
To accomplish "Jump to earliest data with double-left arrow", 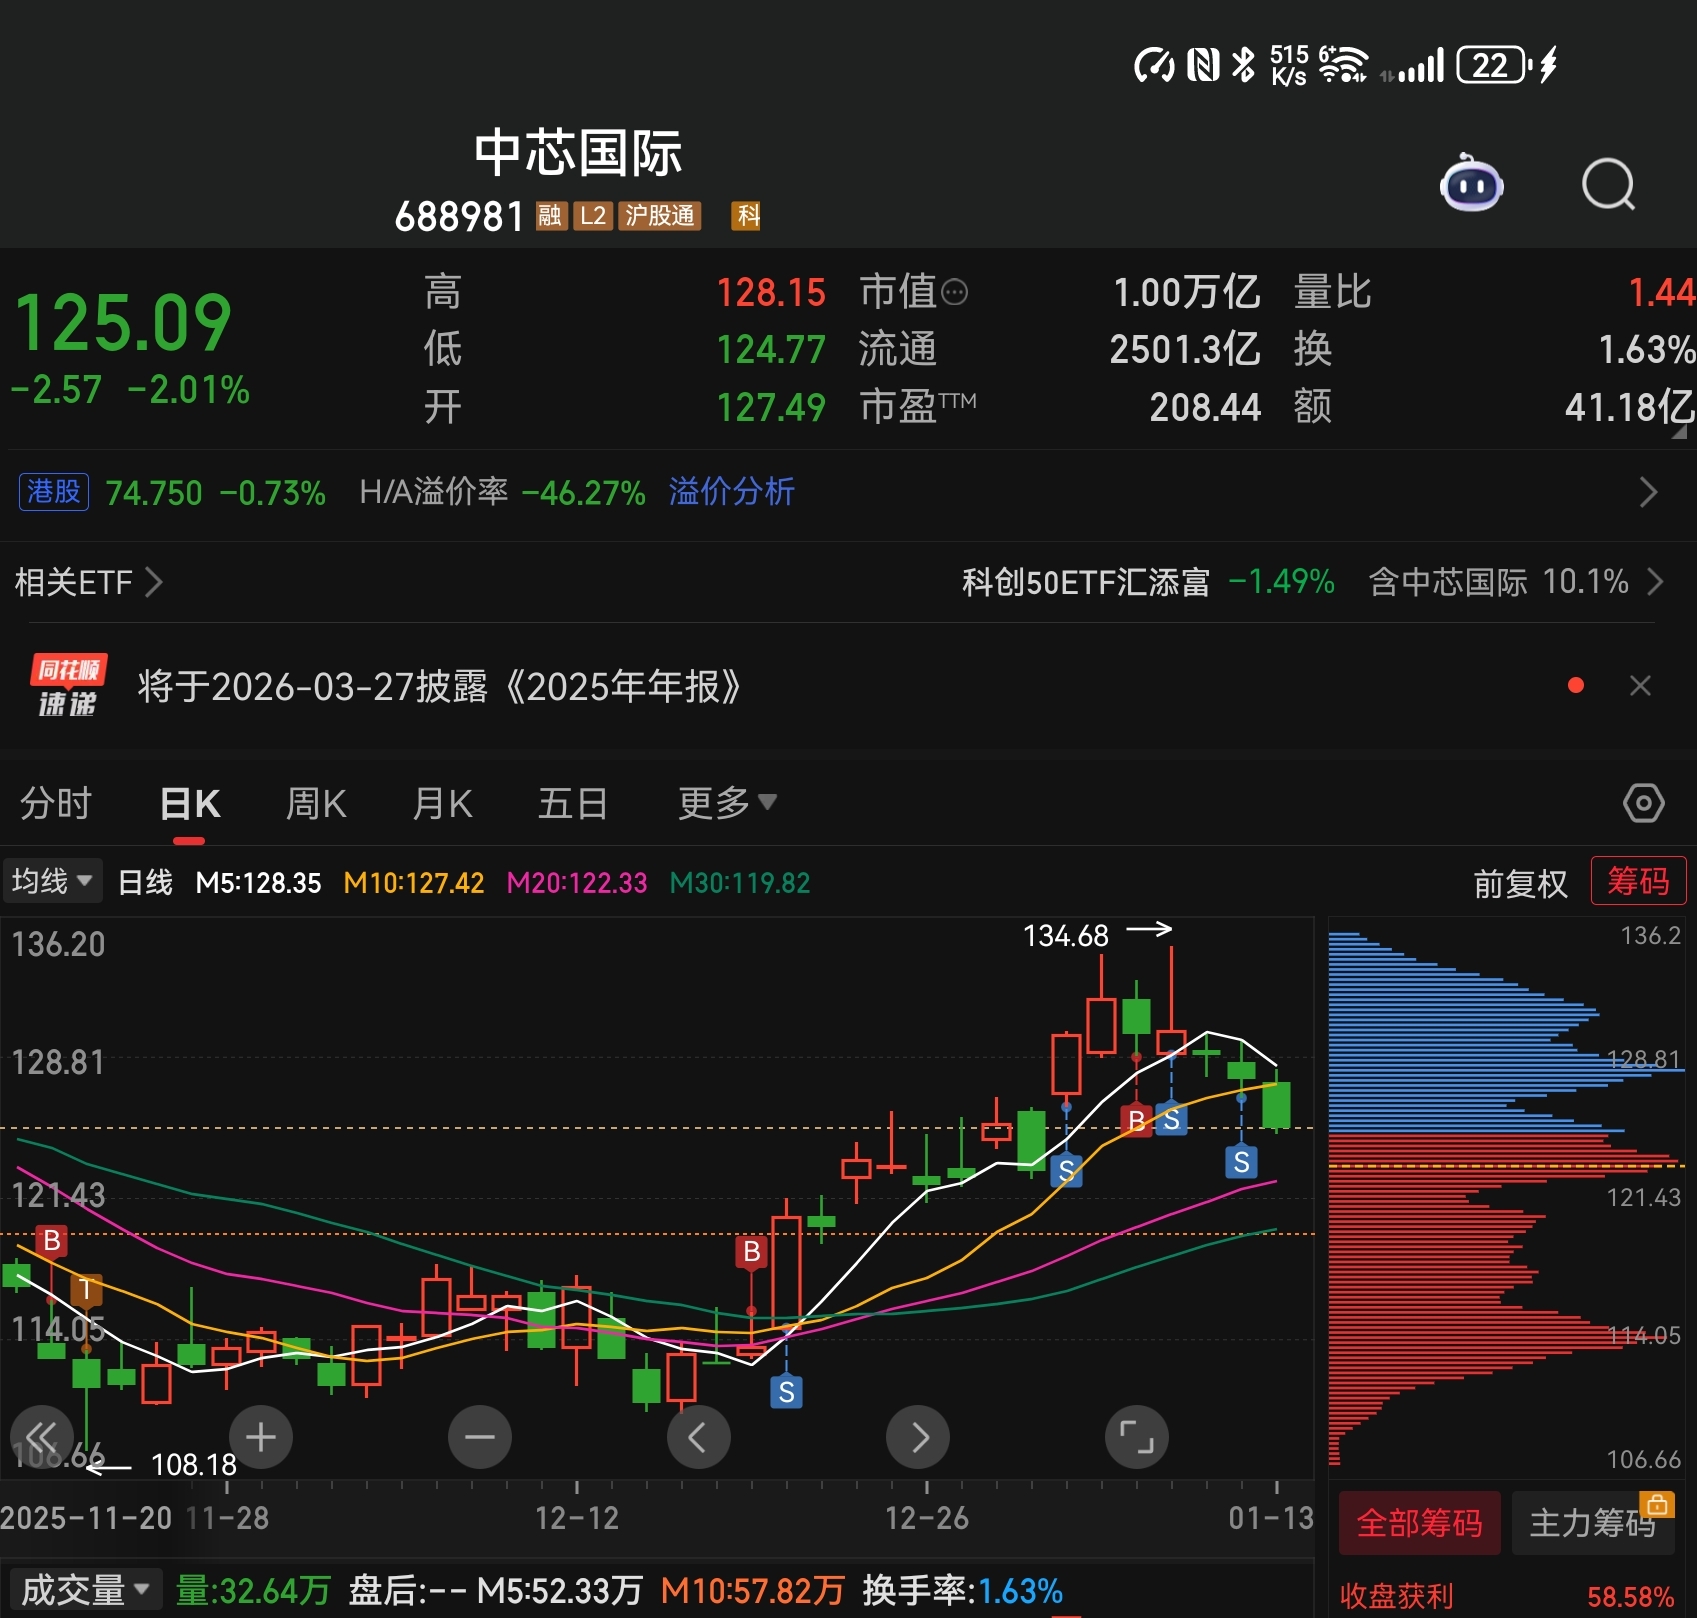I will 41,1438.
